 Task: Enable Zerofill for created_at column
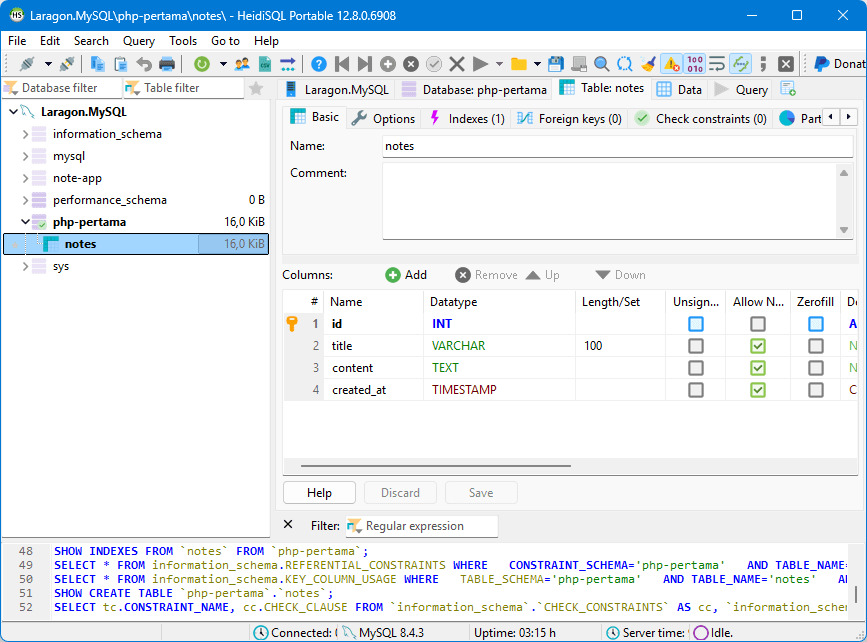(816, 390)
